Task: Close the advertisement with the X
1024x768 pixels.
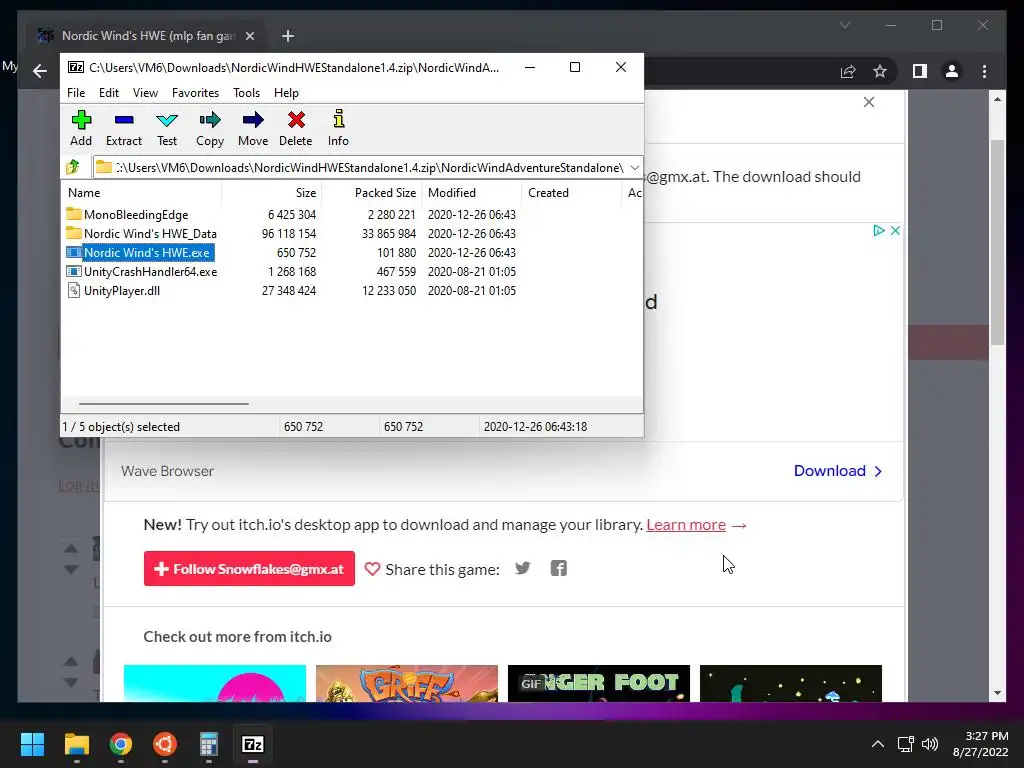Action: (895, 231)
